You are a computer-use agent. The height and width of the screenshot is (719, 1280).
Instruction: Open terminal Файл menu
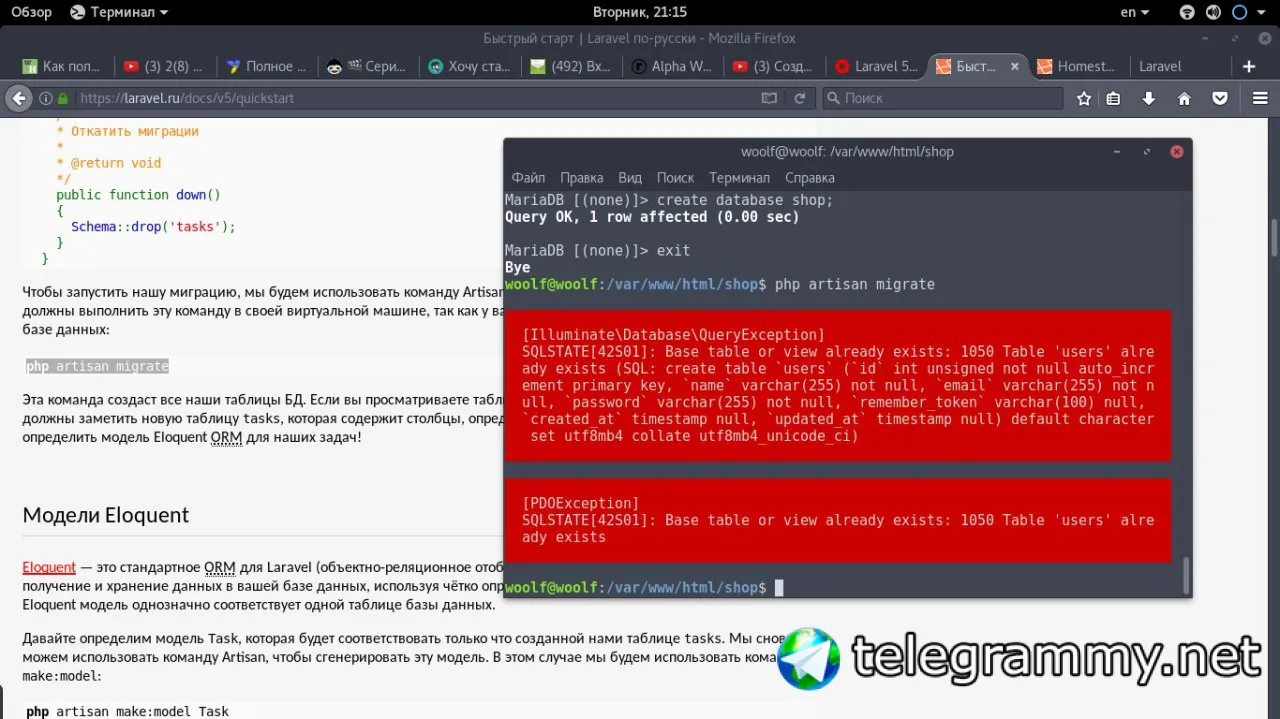click(x=529, y=178)
